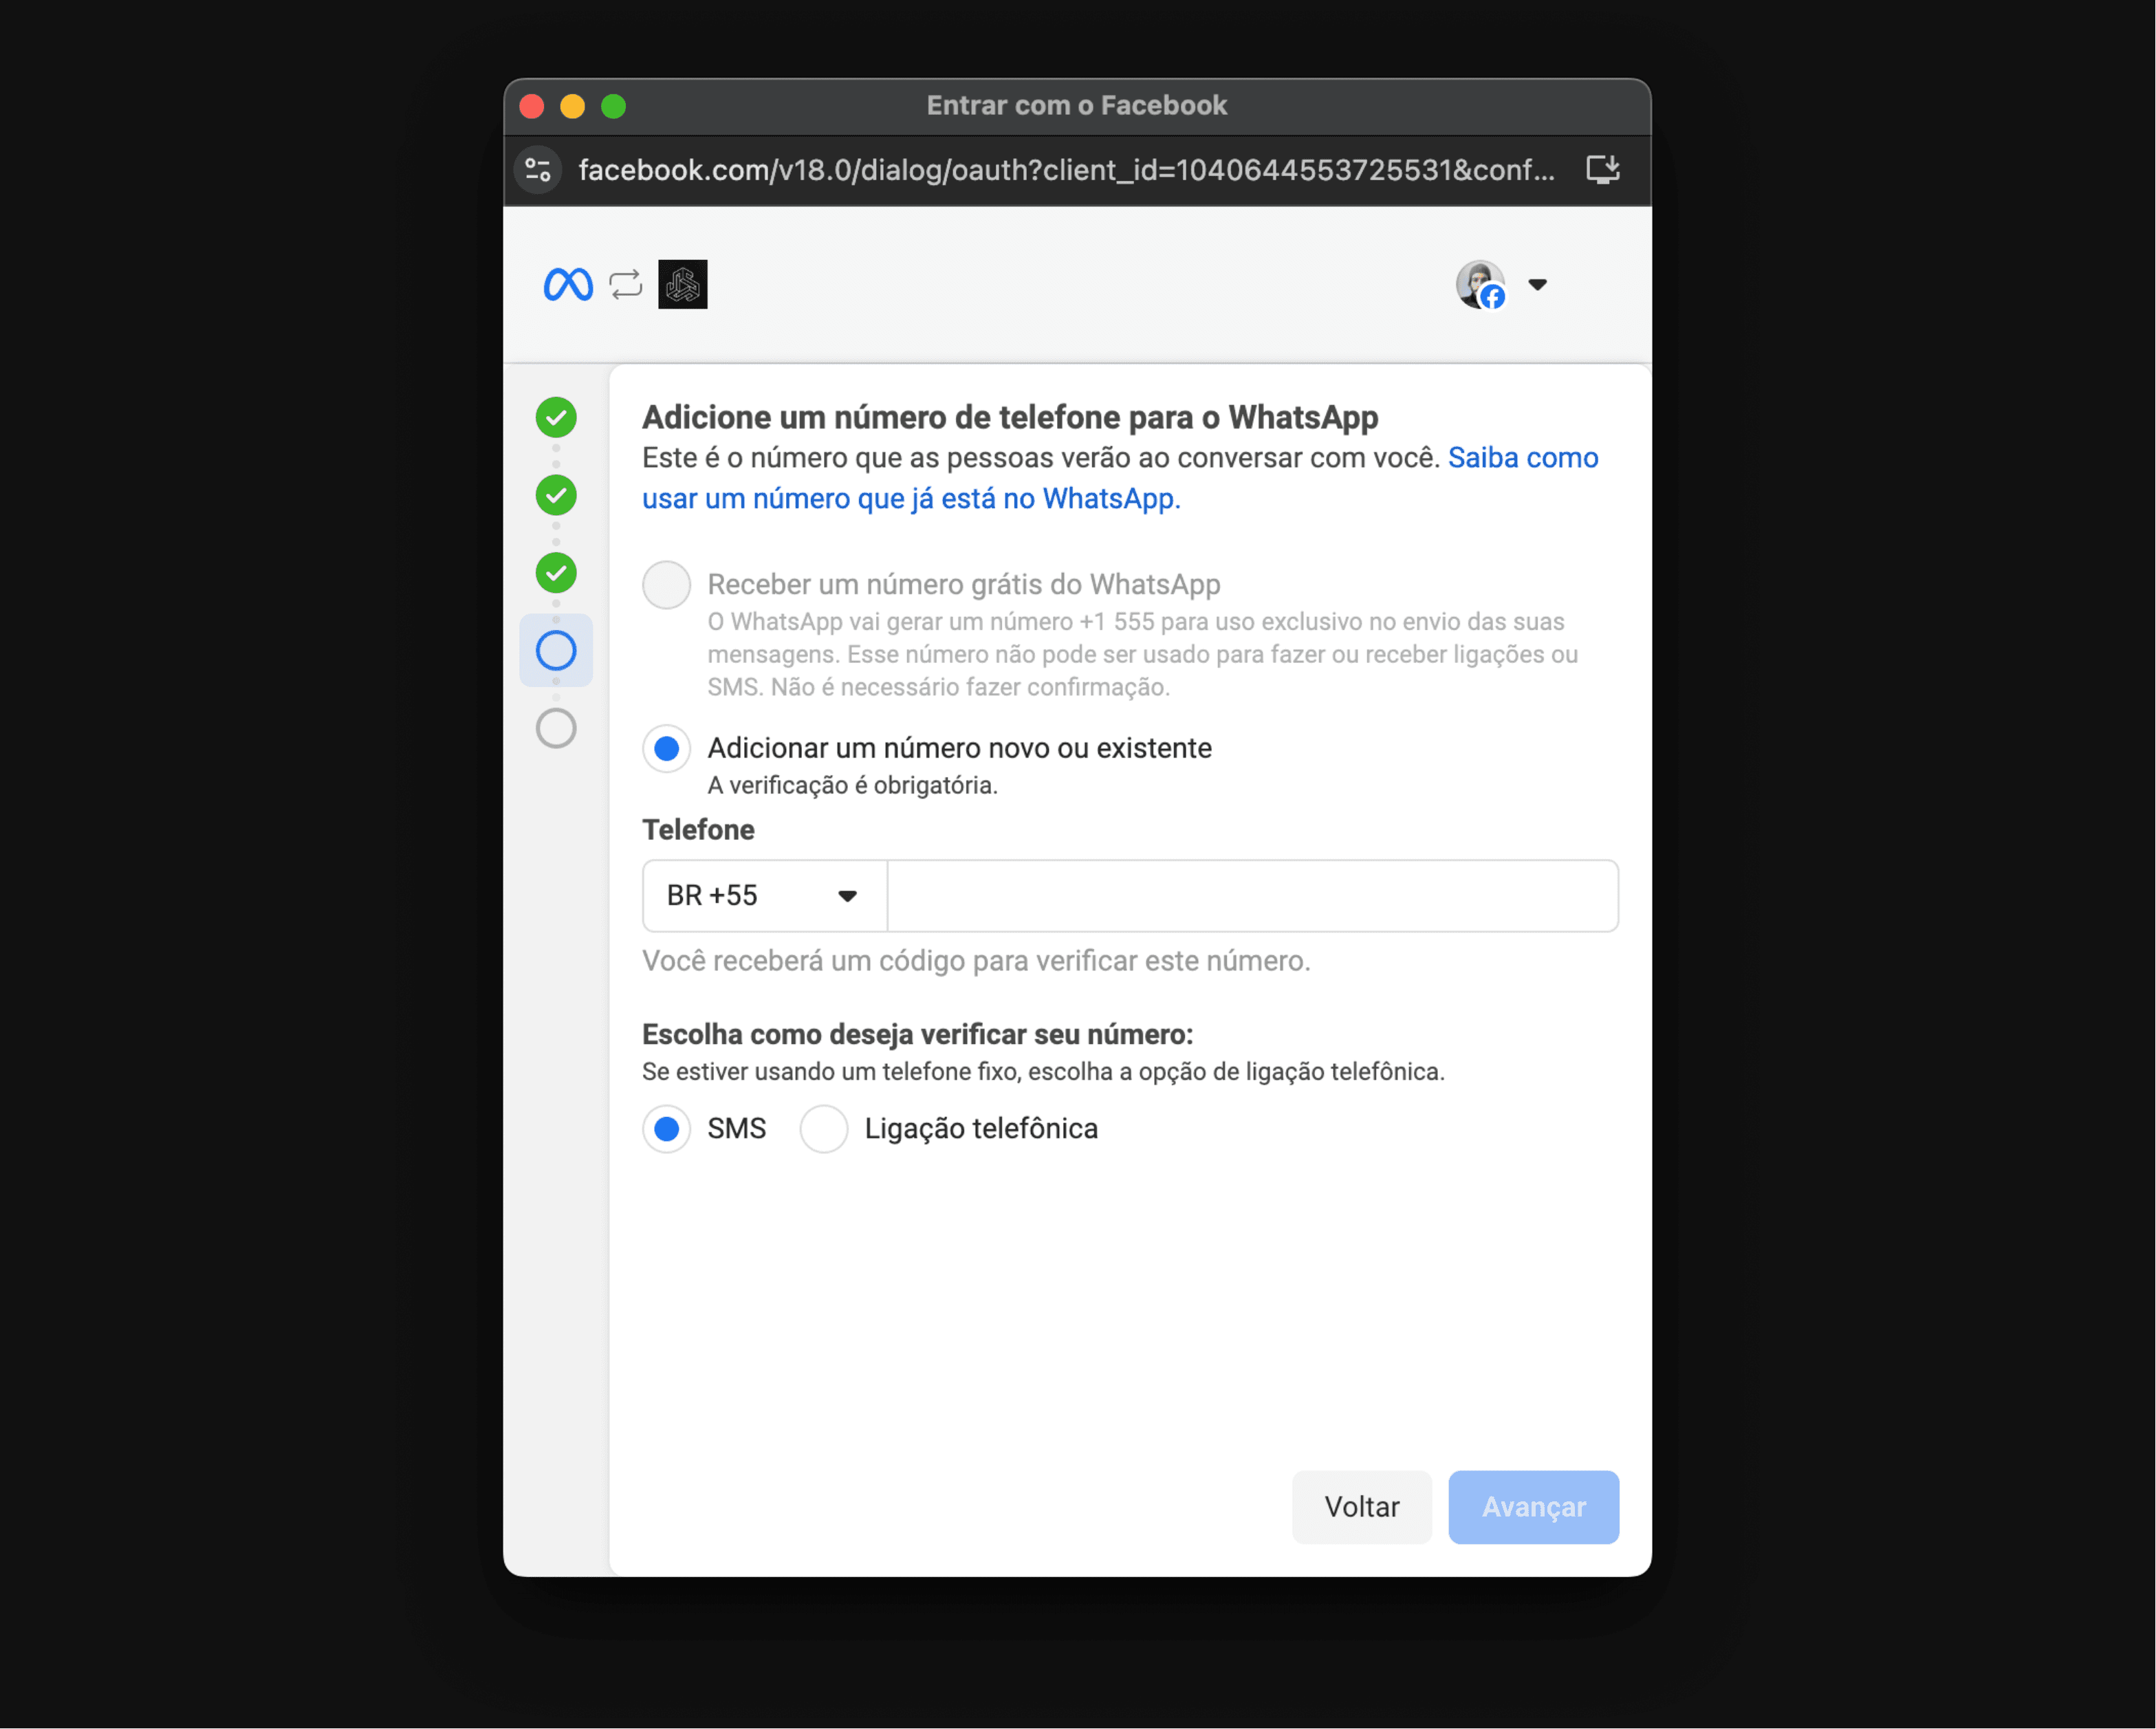2156x1729 pixels.
Task: Open the Saiba como usar um número link
Action: pos(1120,478)
